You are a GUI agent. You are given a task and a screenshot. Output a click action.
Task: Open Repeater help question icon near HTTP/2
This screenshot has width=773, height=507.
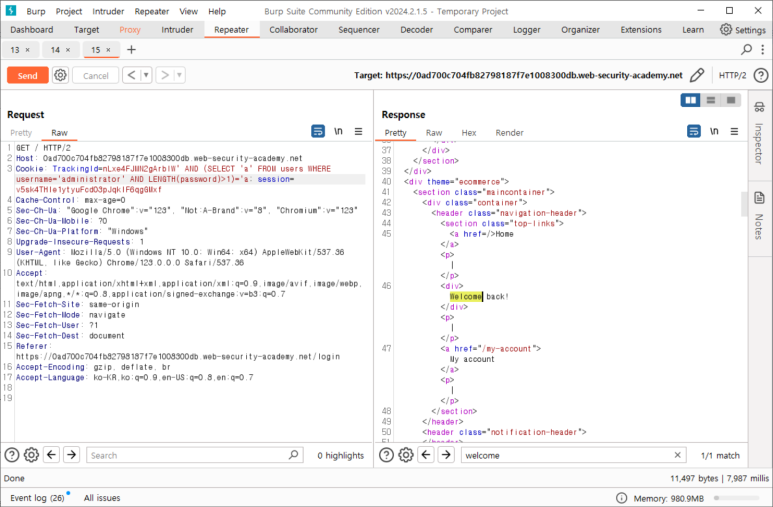pos(761,75)
